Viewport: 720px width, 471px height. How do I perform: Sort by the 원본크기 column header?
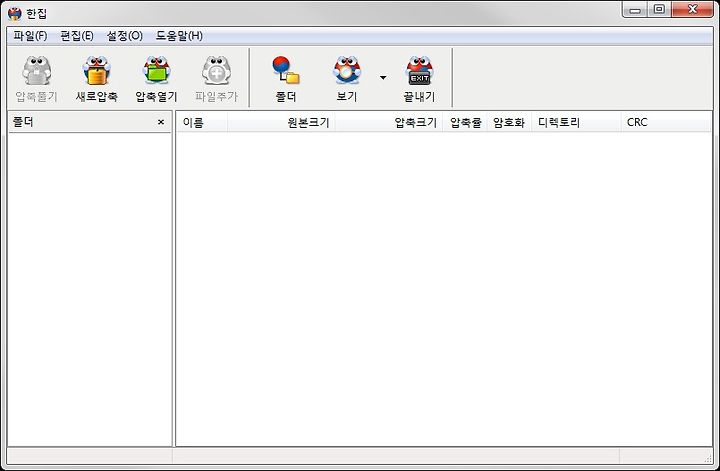pos(281,123)
